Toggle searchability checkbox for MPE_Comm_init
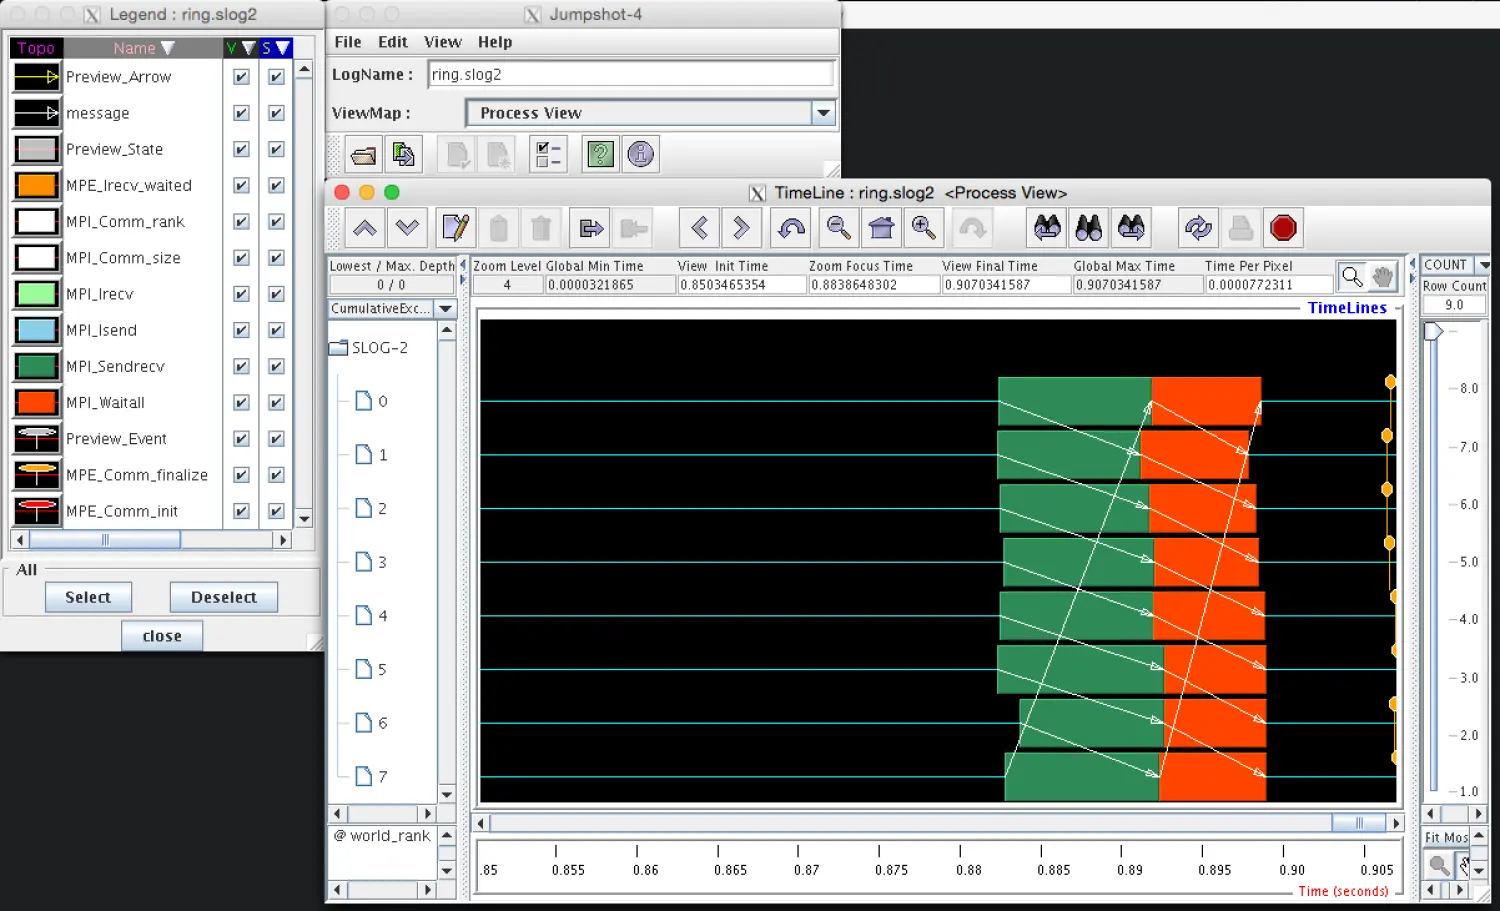This screenshot has height=911, width=1500. [276, 511]
